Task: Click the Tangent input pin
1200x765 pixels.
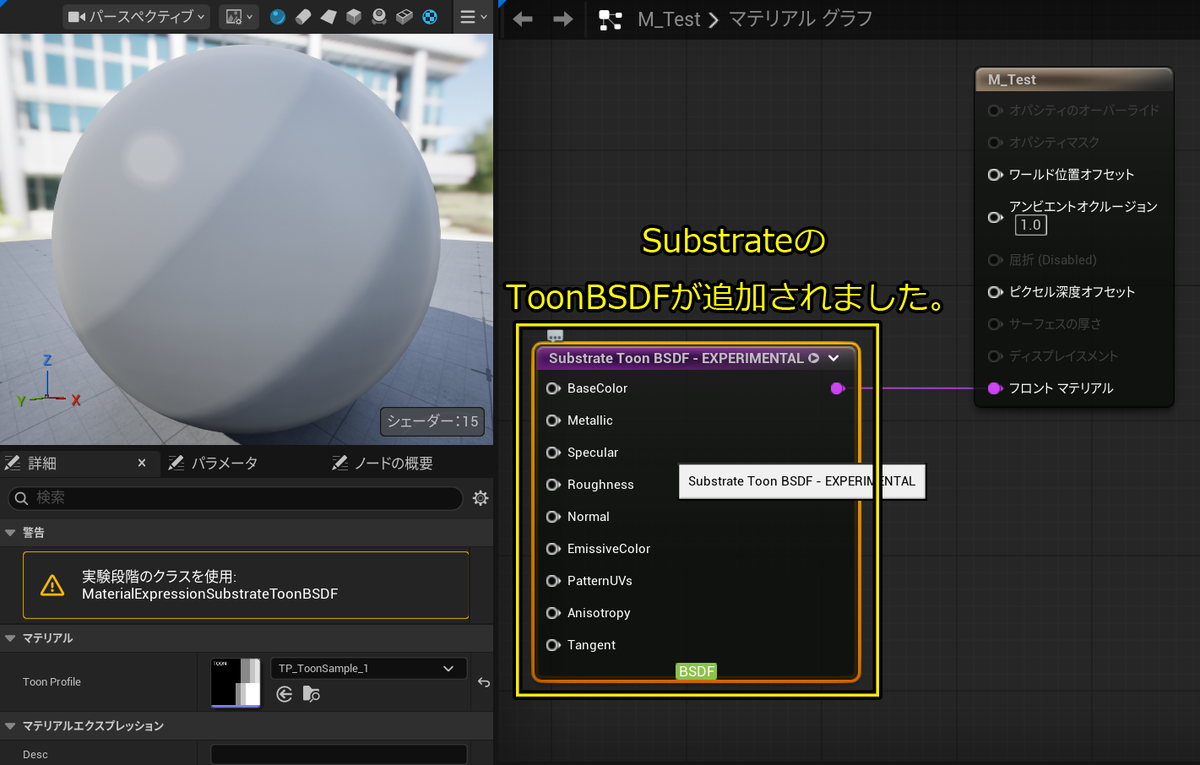Action: [x=553, y=644]
